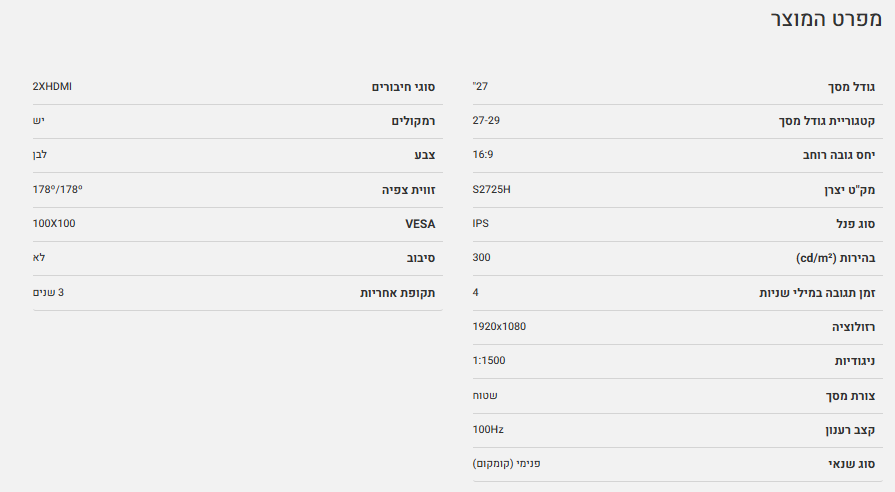Select the VESA label

click(419, 224)
